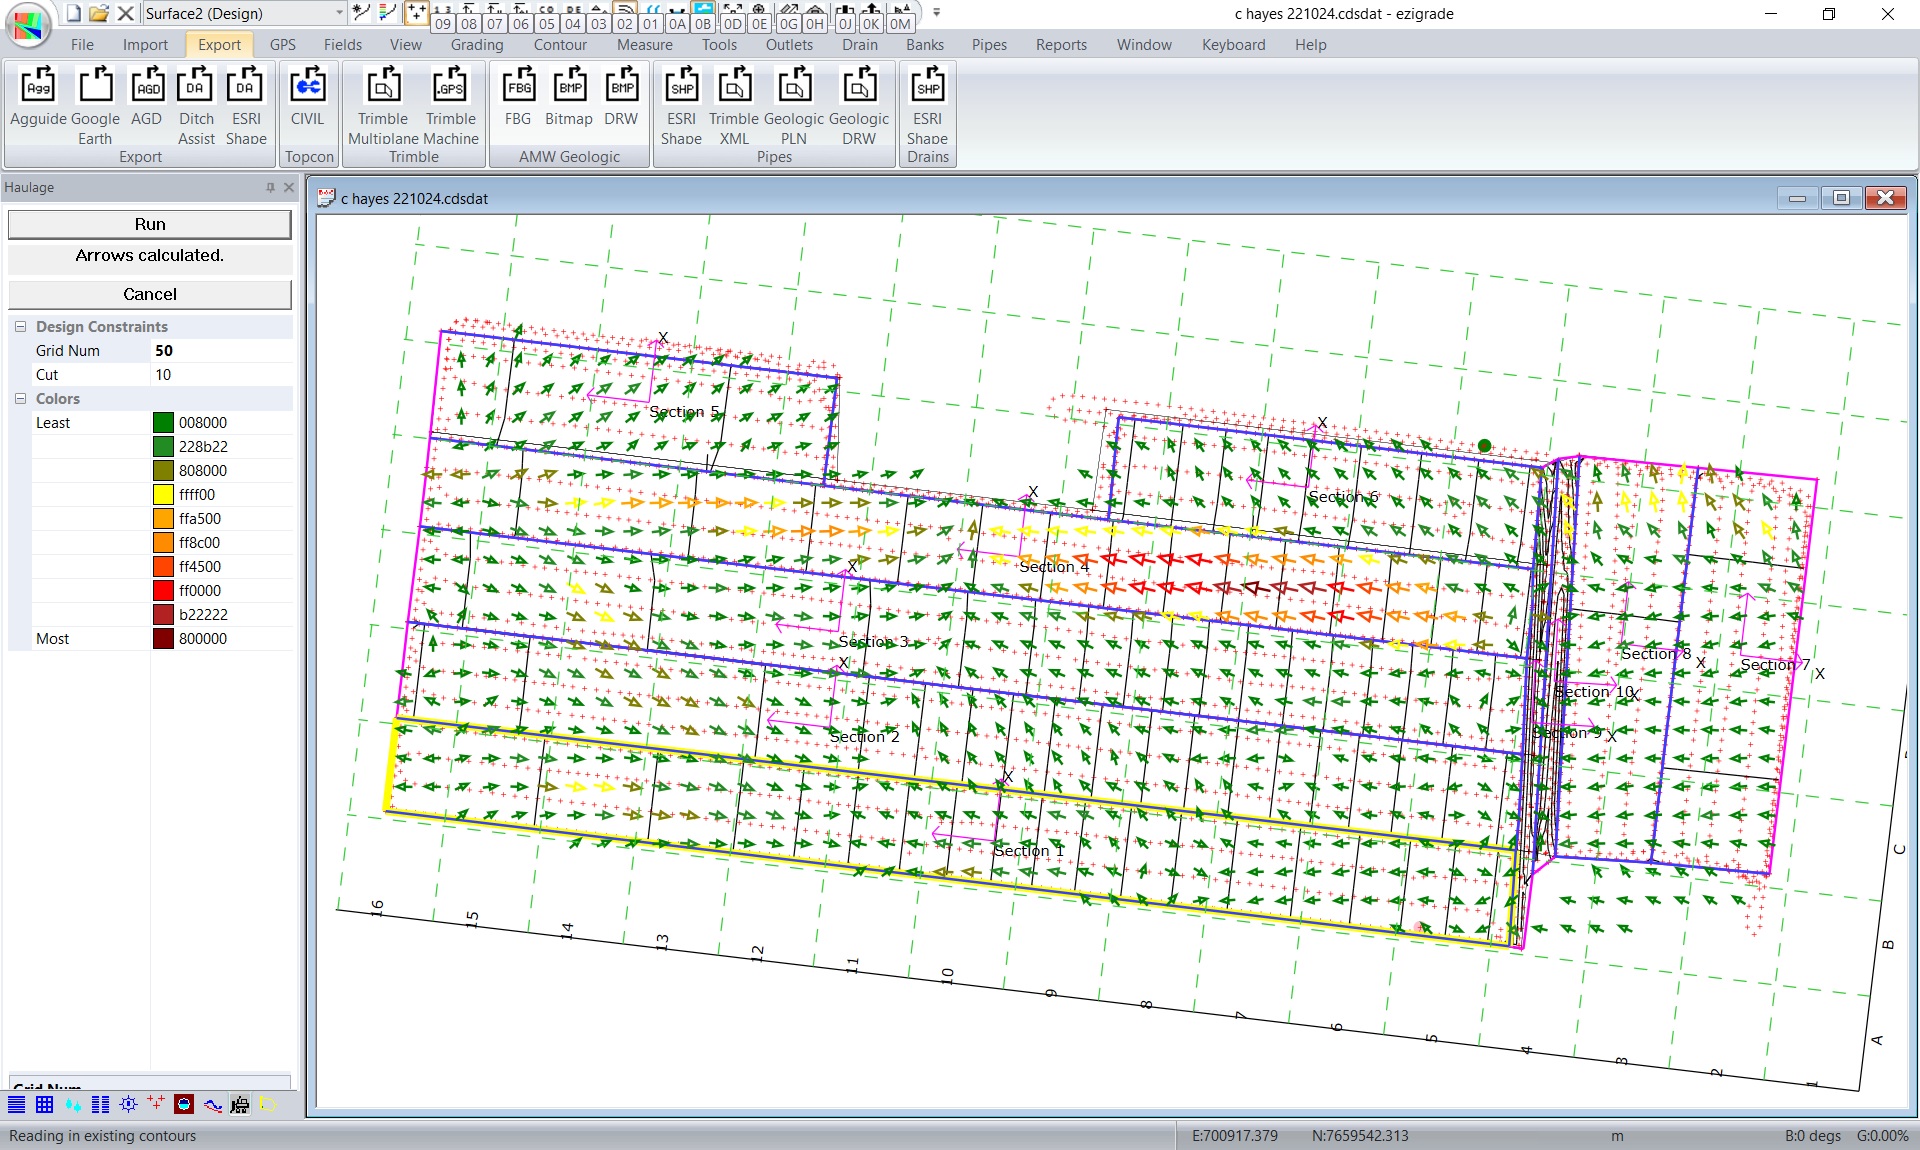Collapse the Design Constraints group
This screenshot has height=1150, width=1920.
point(20,327)
